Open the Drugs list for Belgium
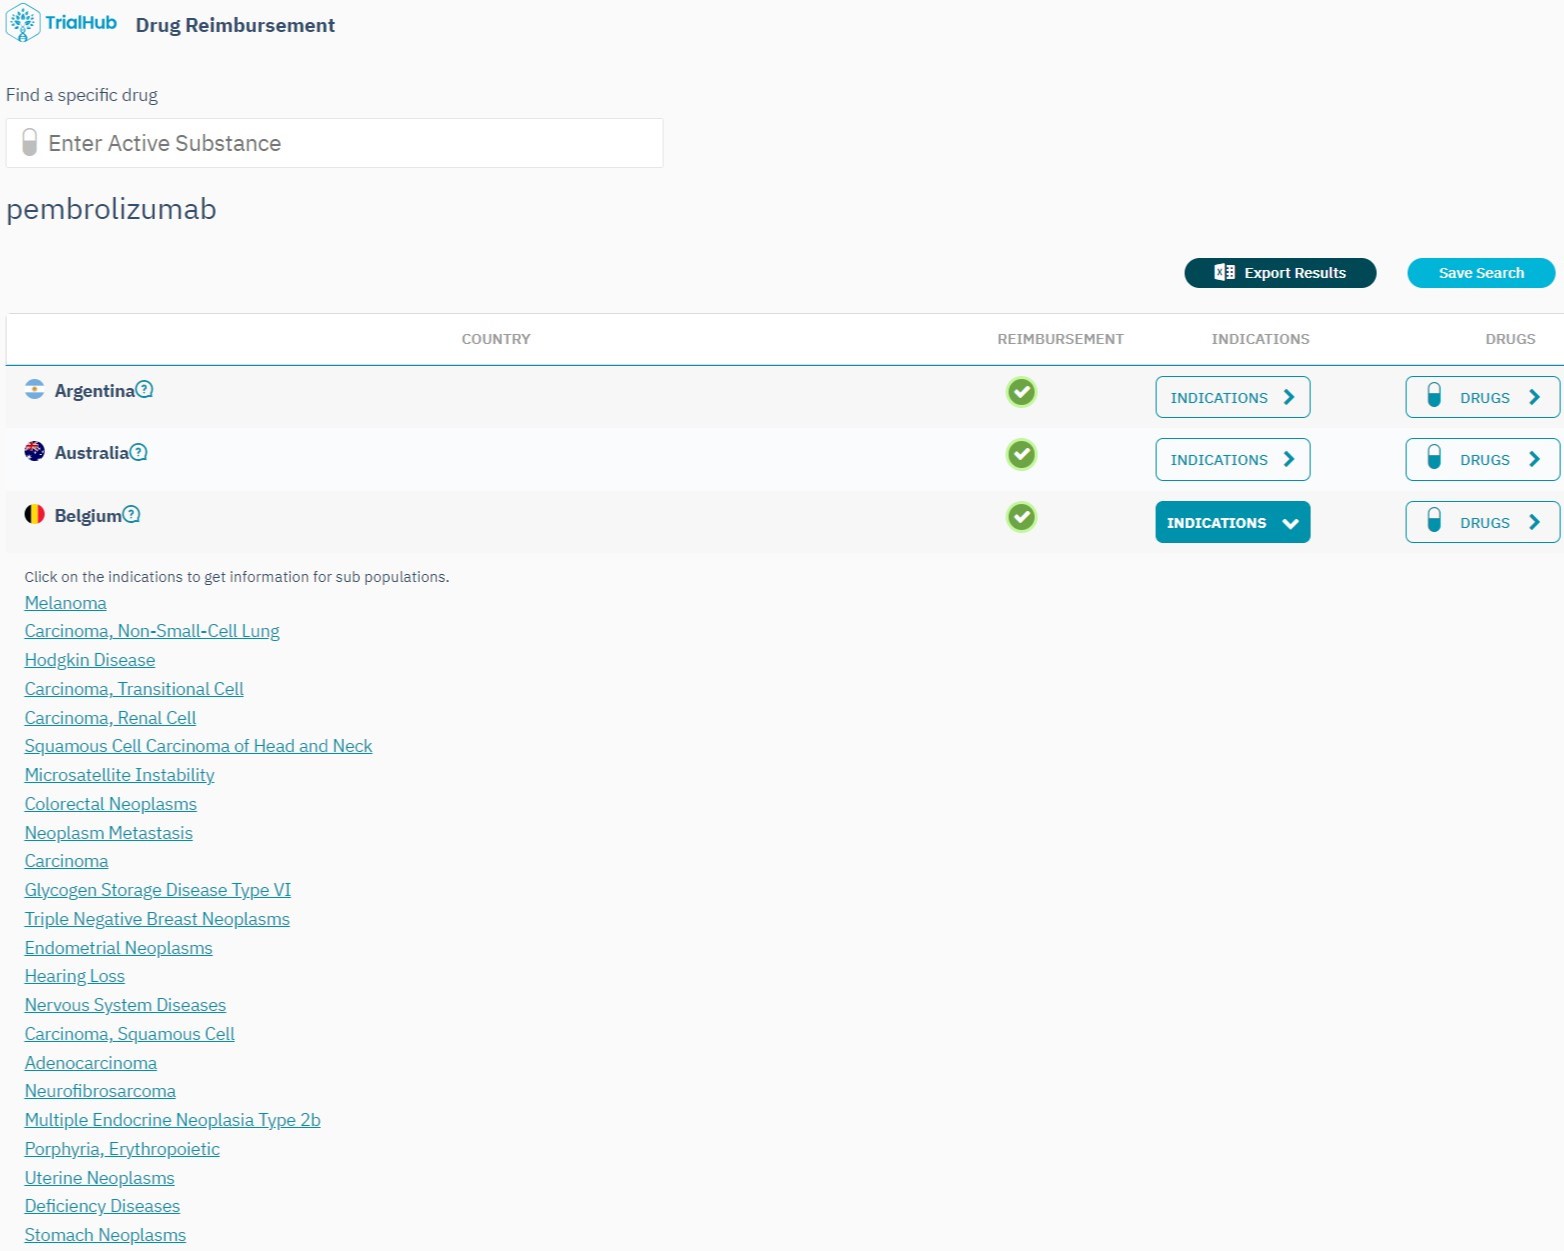The image size is (1564, 1251). click(x=1482, y=522)
